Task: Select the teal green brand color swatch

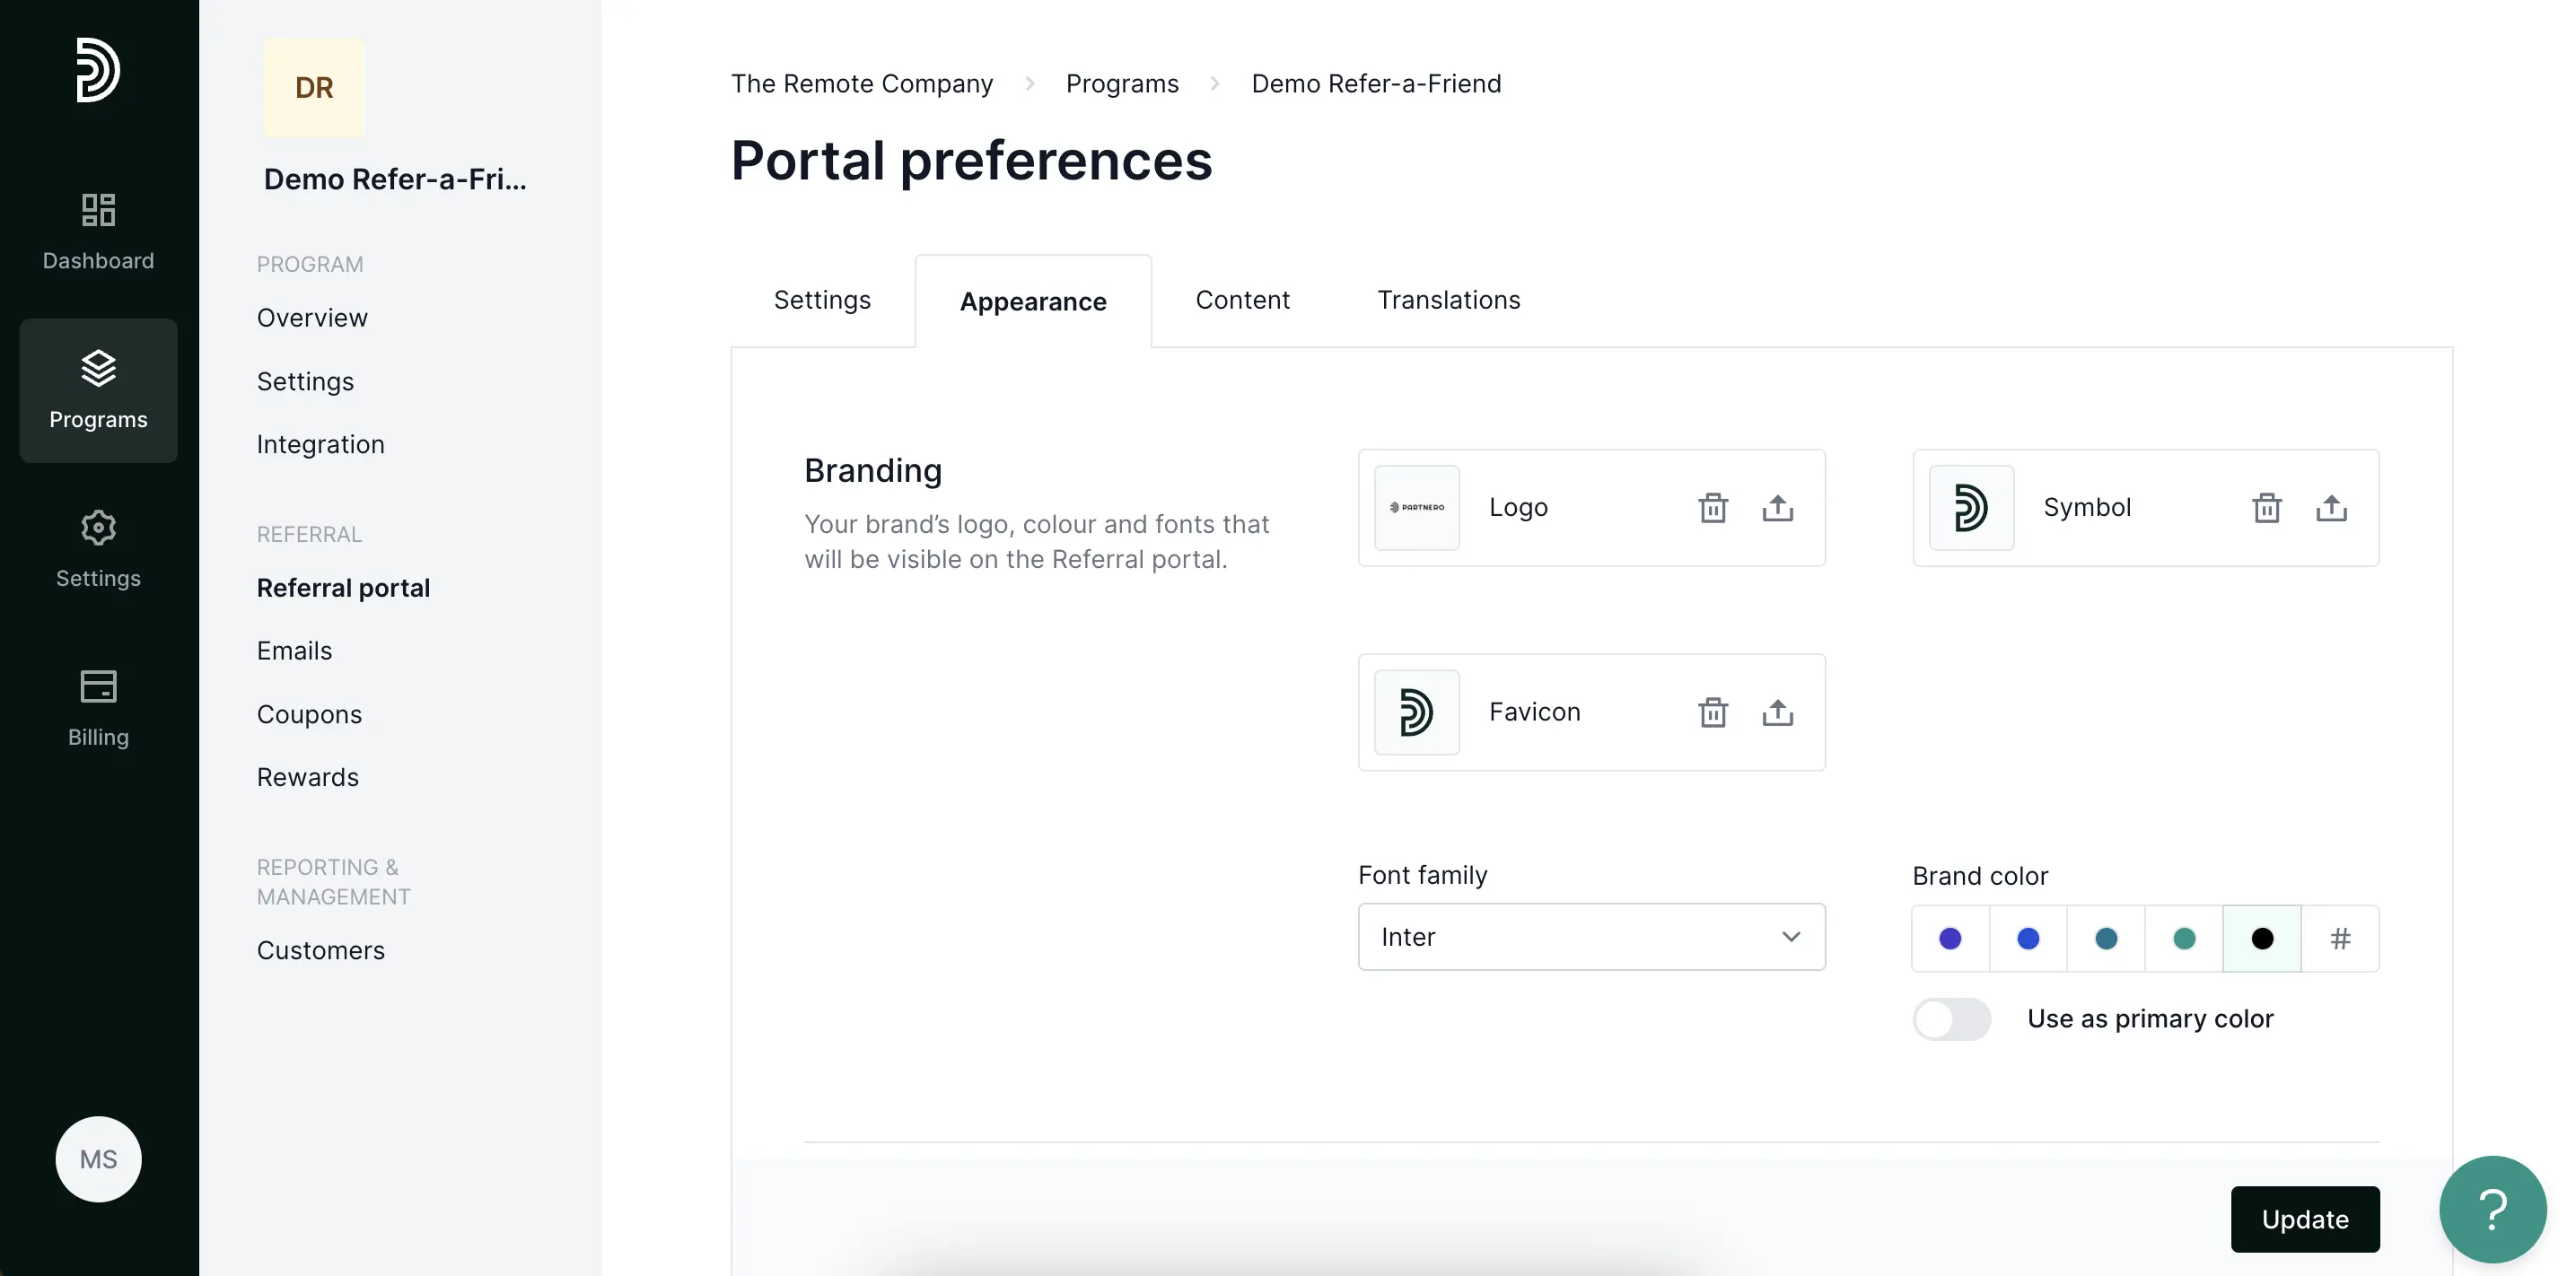Action: click(x=2184, y=938)
